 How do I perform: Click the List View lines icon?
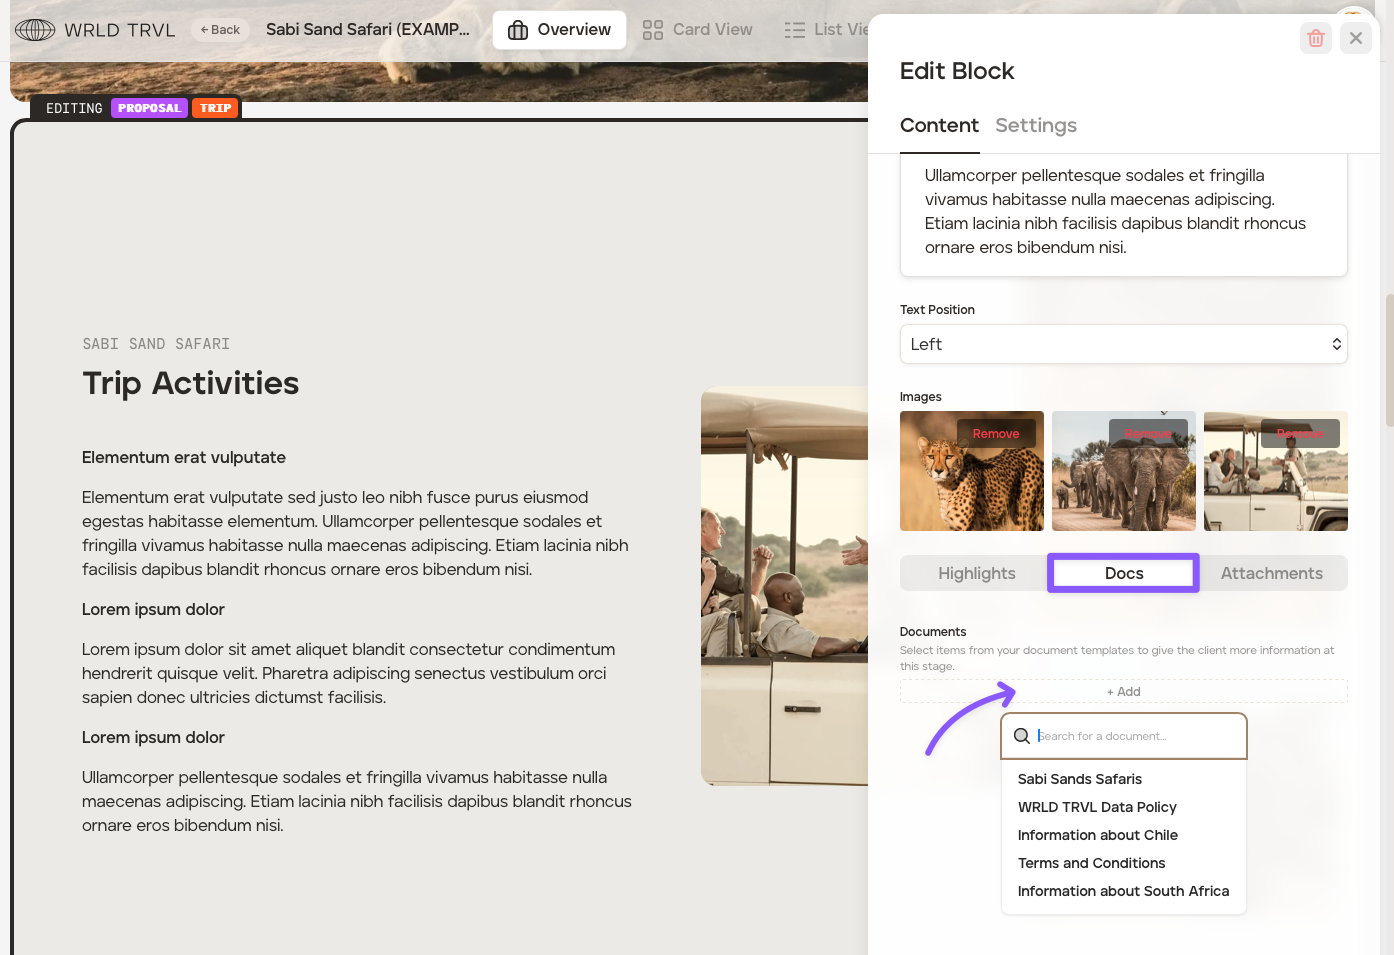(x=795, y=30)
